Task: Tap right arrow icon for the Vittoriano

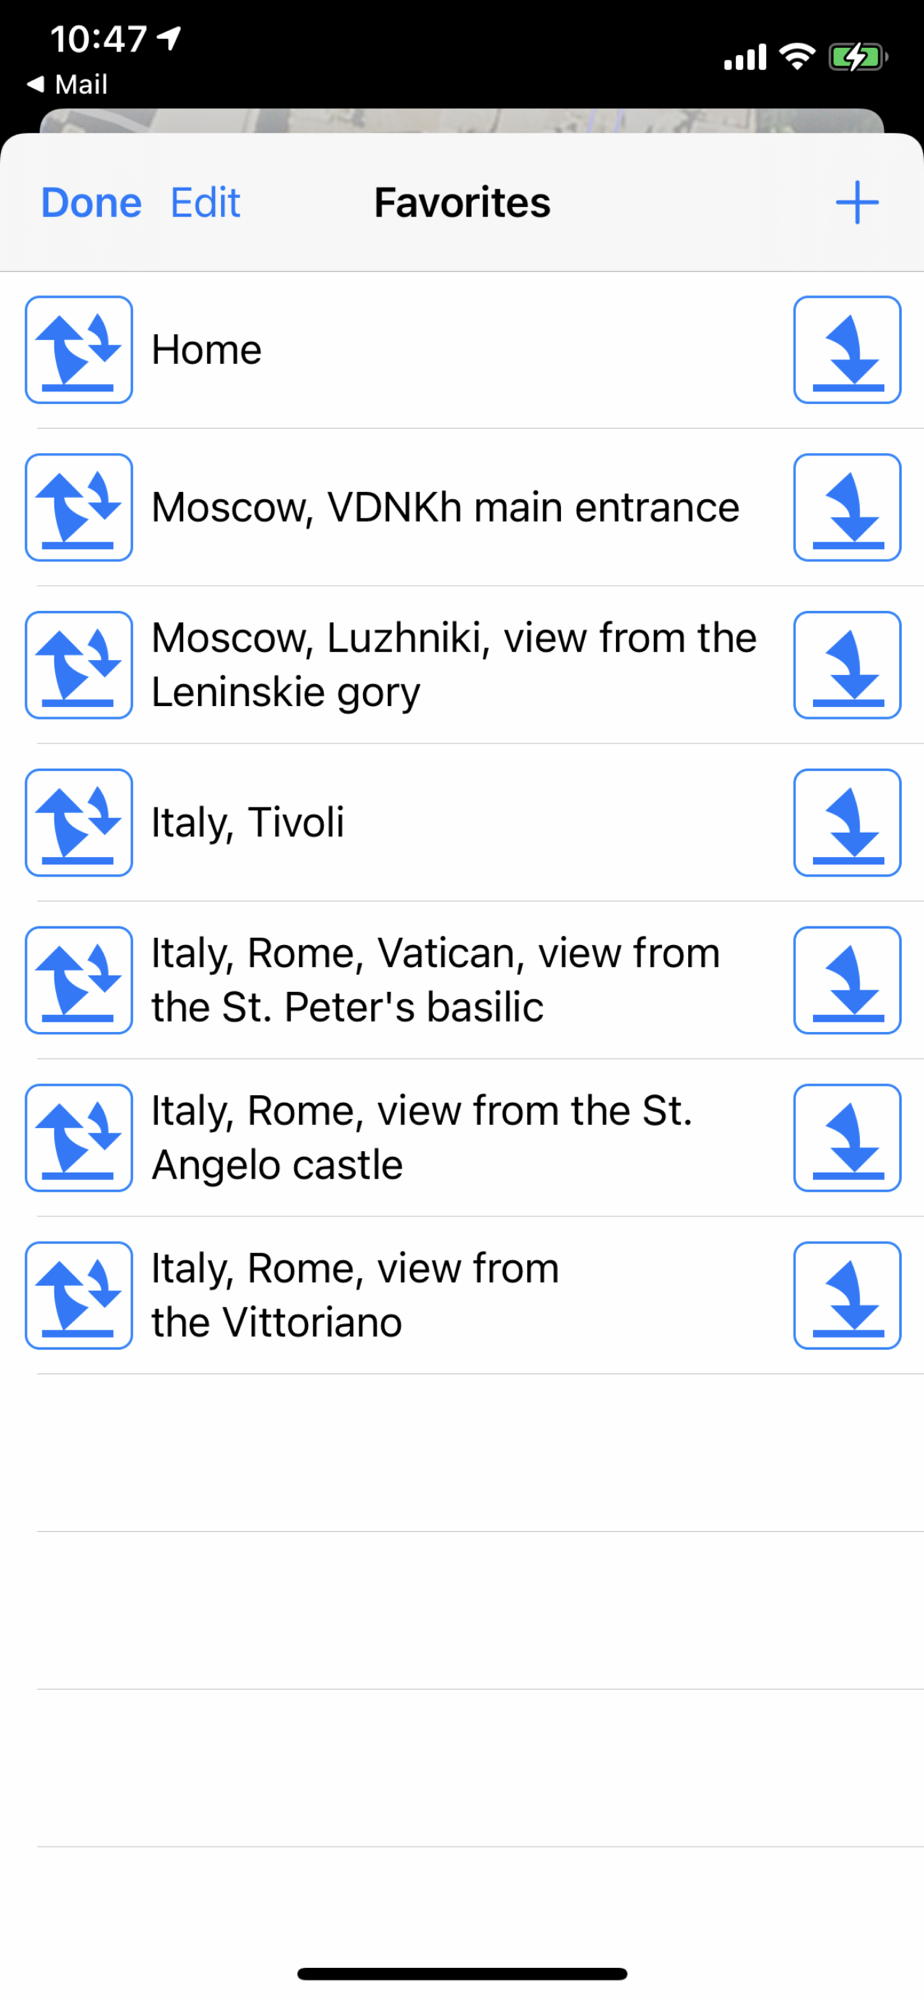Action: (847, 1295)
